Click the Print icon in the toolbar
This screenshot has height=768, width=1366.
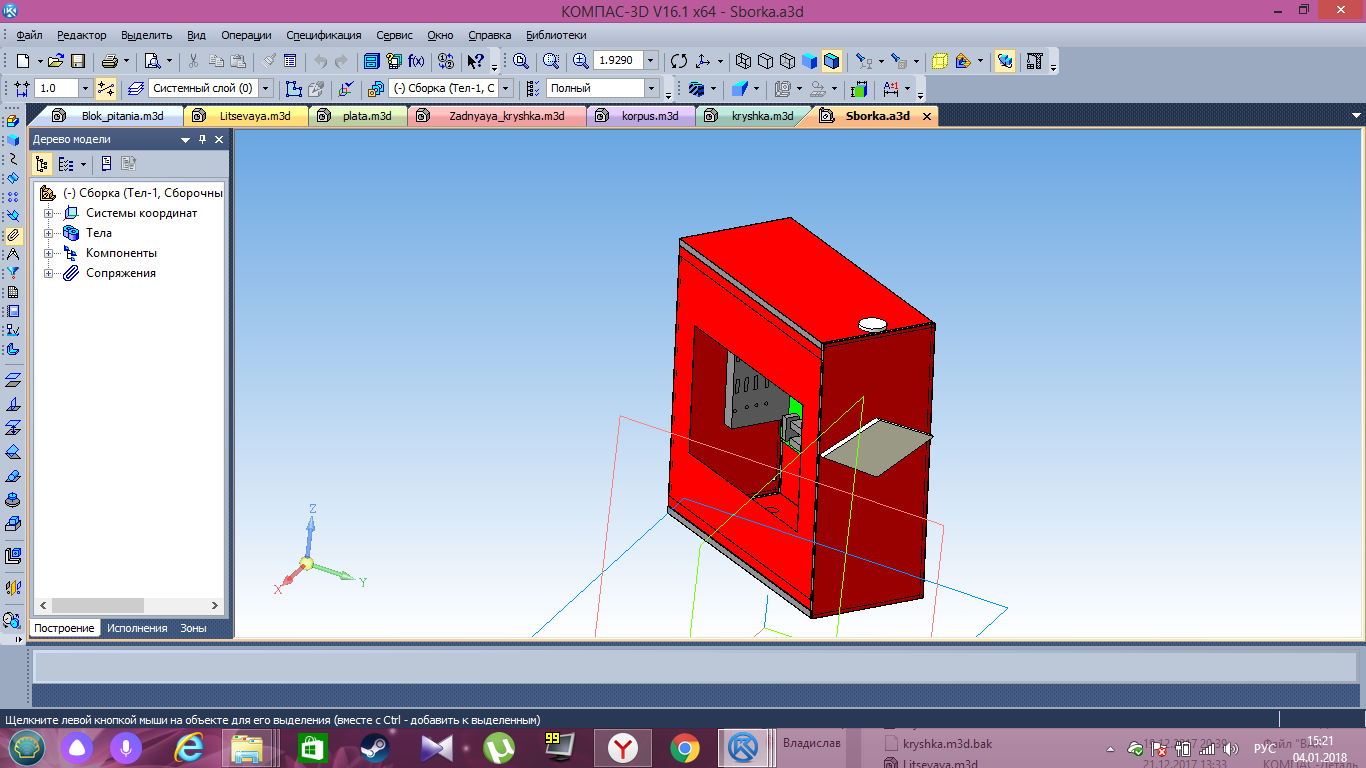[109, 61]
